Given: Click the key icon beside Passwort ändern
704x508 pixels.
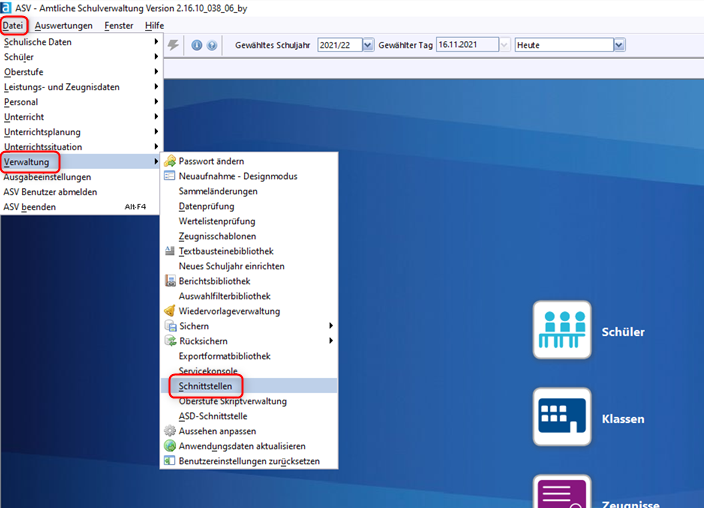Looking at the screenshot, I should [170, 161].
